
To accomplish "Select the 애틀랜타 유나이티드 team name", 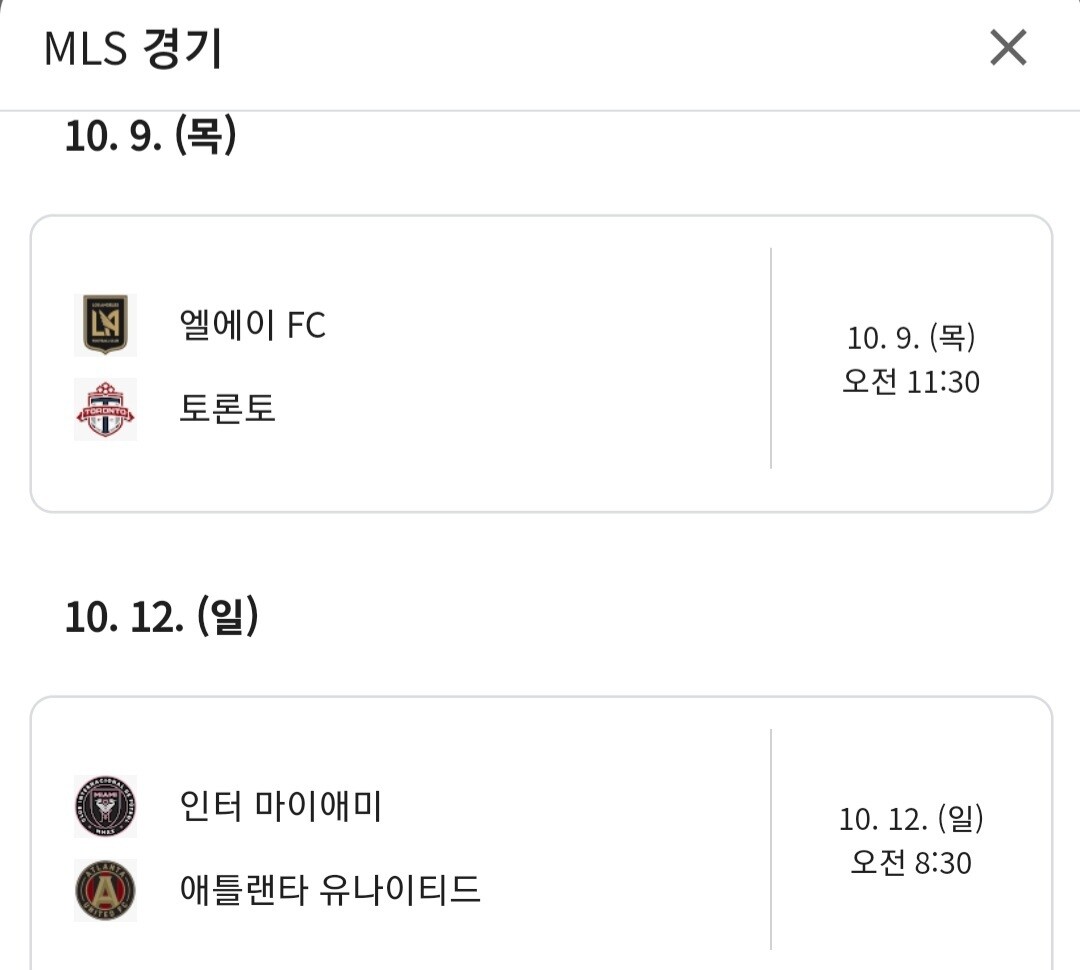I will tap(330, 889).
